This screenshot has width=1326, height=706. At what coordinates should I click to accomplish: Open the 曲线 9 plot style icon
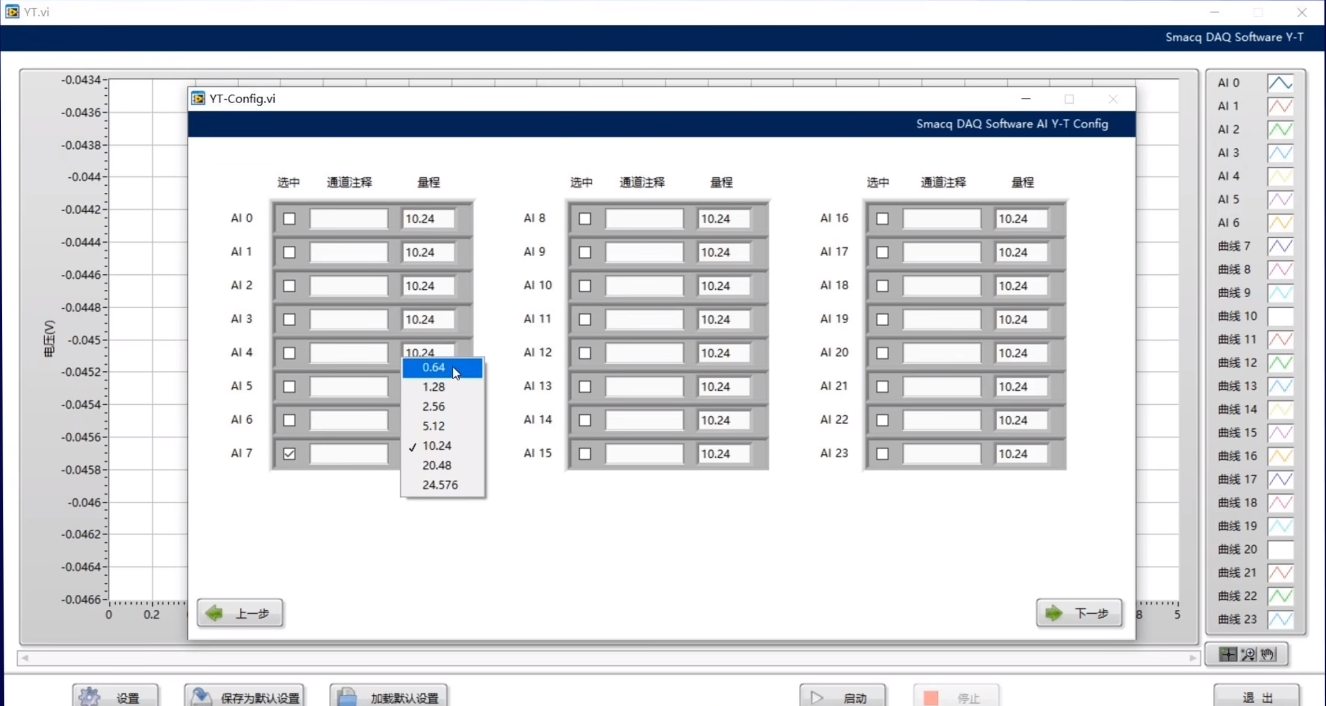(1280, 293)
